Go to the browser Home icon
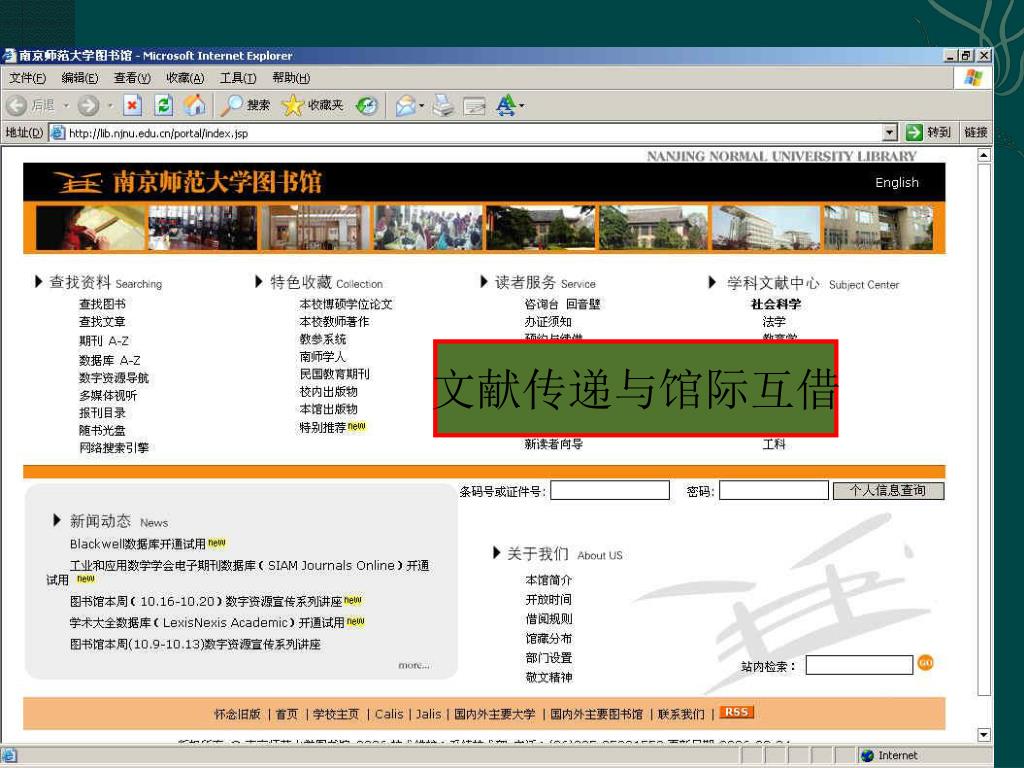This screenshot has height=768, width=1024. [x=194, y=105]
